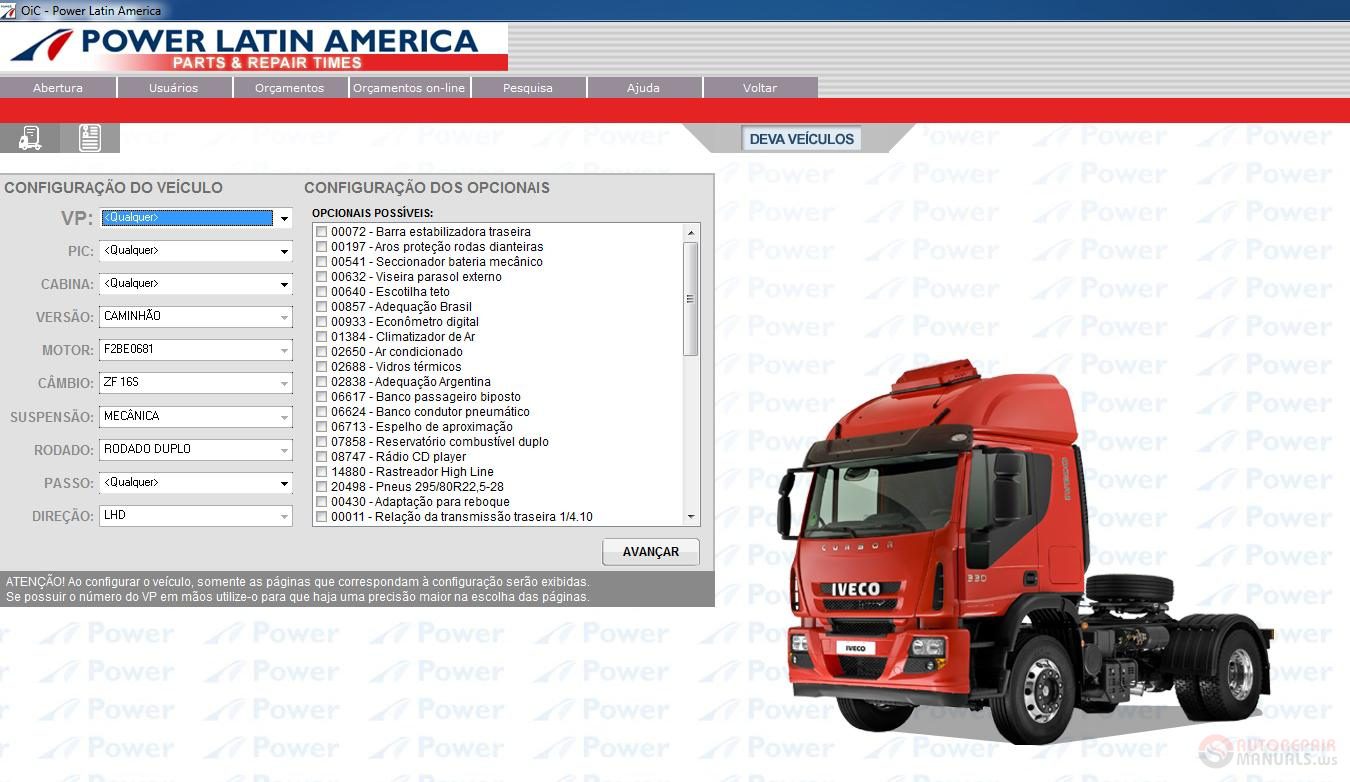Check 06617 Banco passageiro biposto

coord(322,397)
